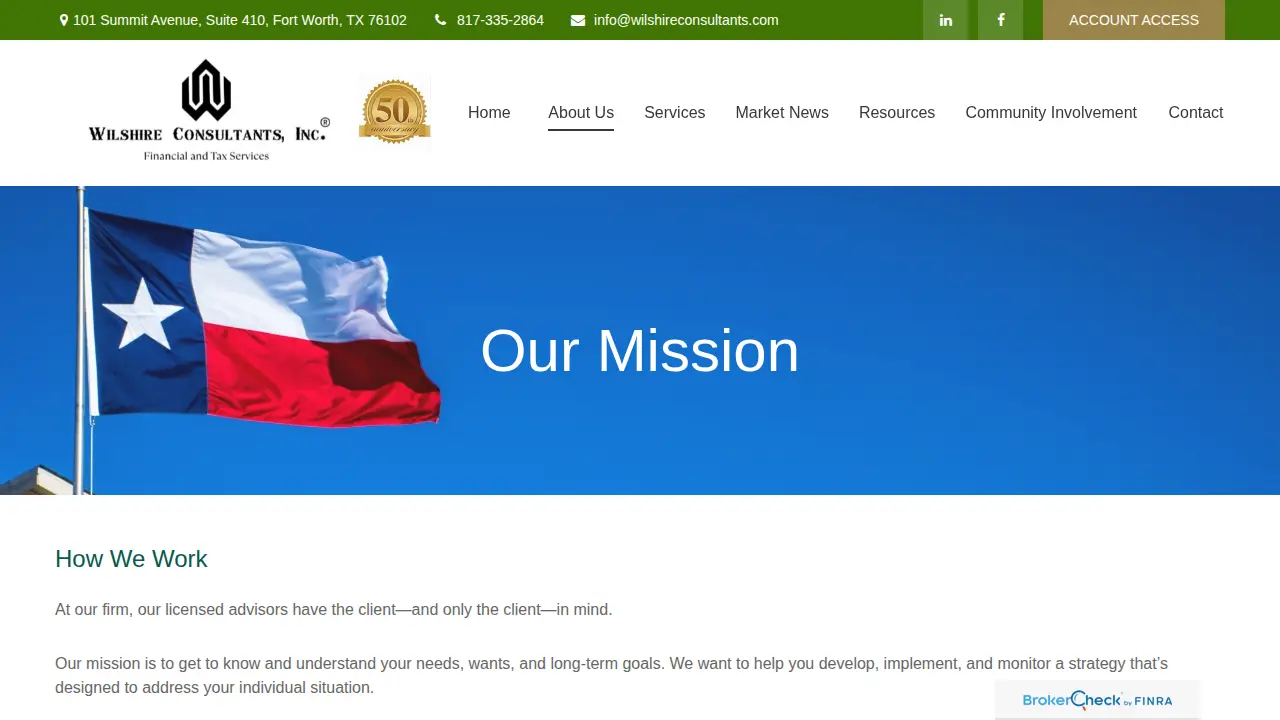This screenshot has height=720, width=1280.
Task: Click the envelope icon beside the email
Action: point(578,20)
